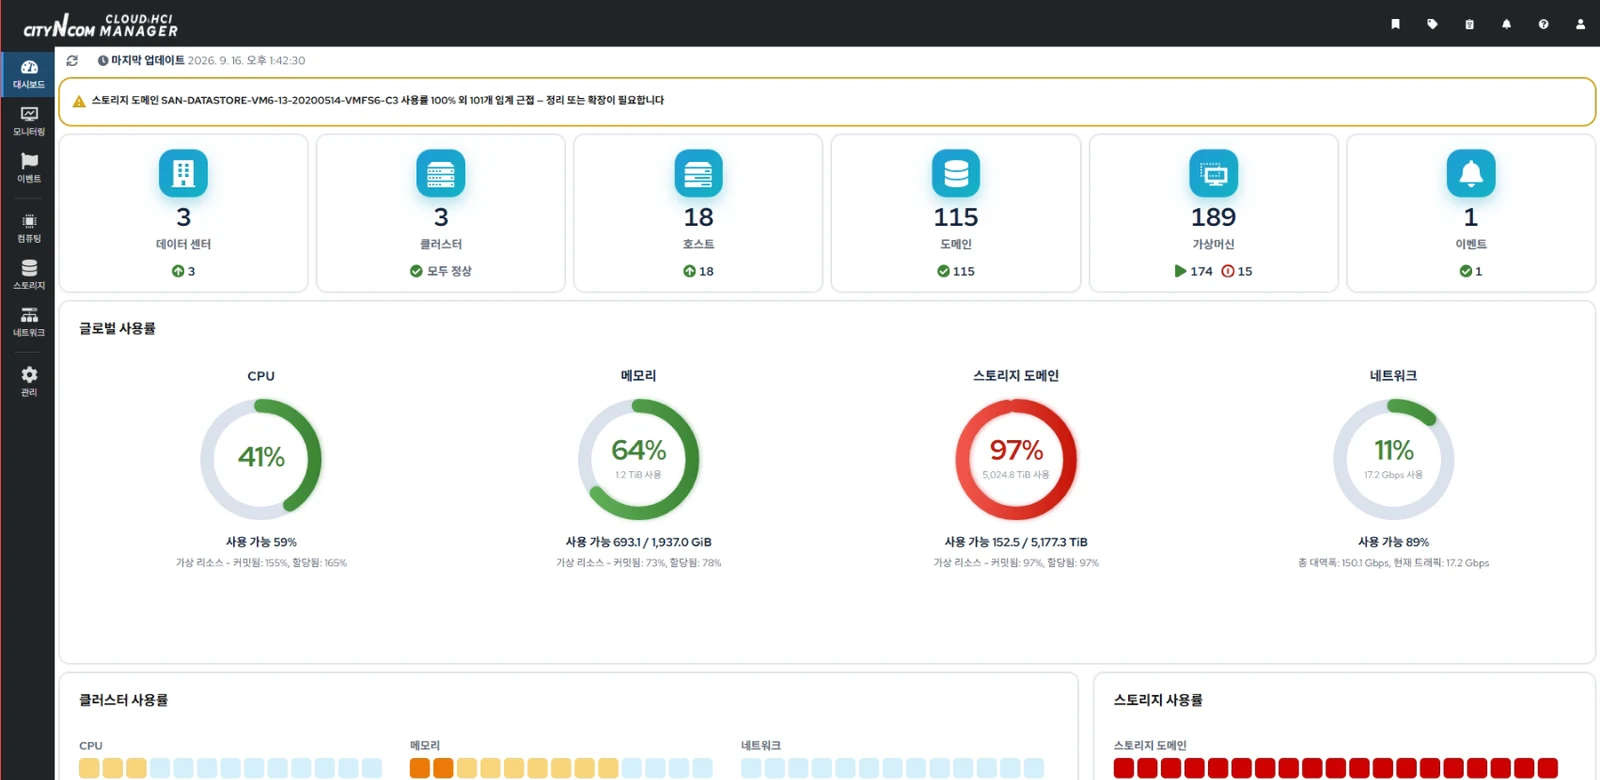Refresh the dashboard with the reload icon
Image resolution: width=1600 pixels, height=780 pixels.
[72, 61]
